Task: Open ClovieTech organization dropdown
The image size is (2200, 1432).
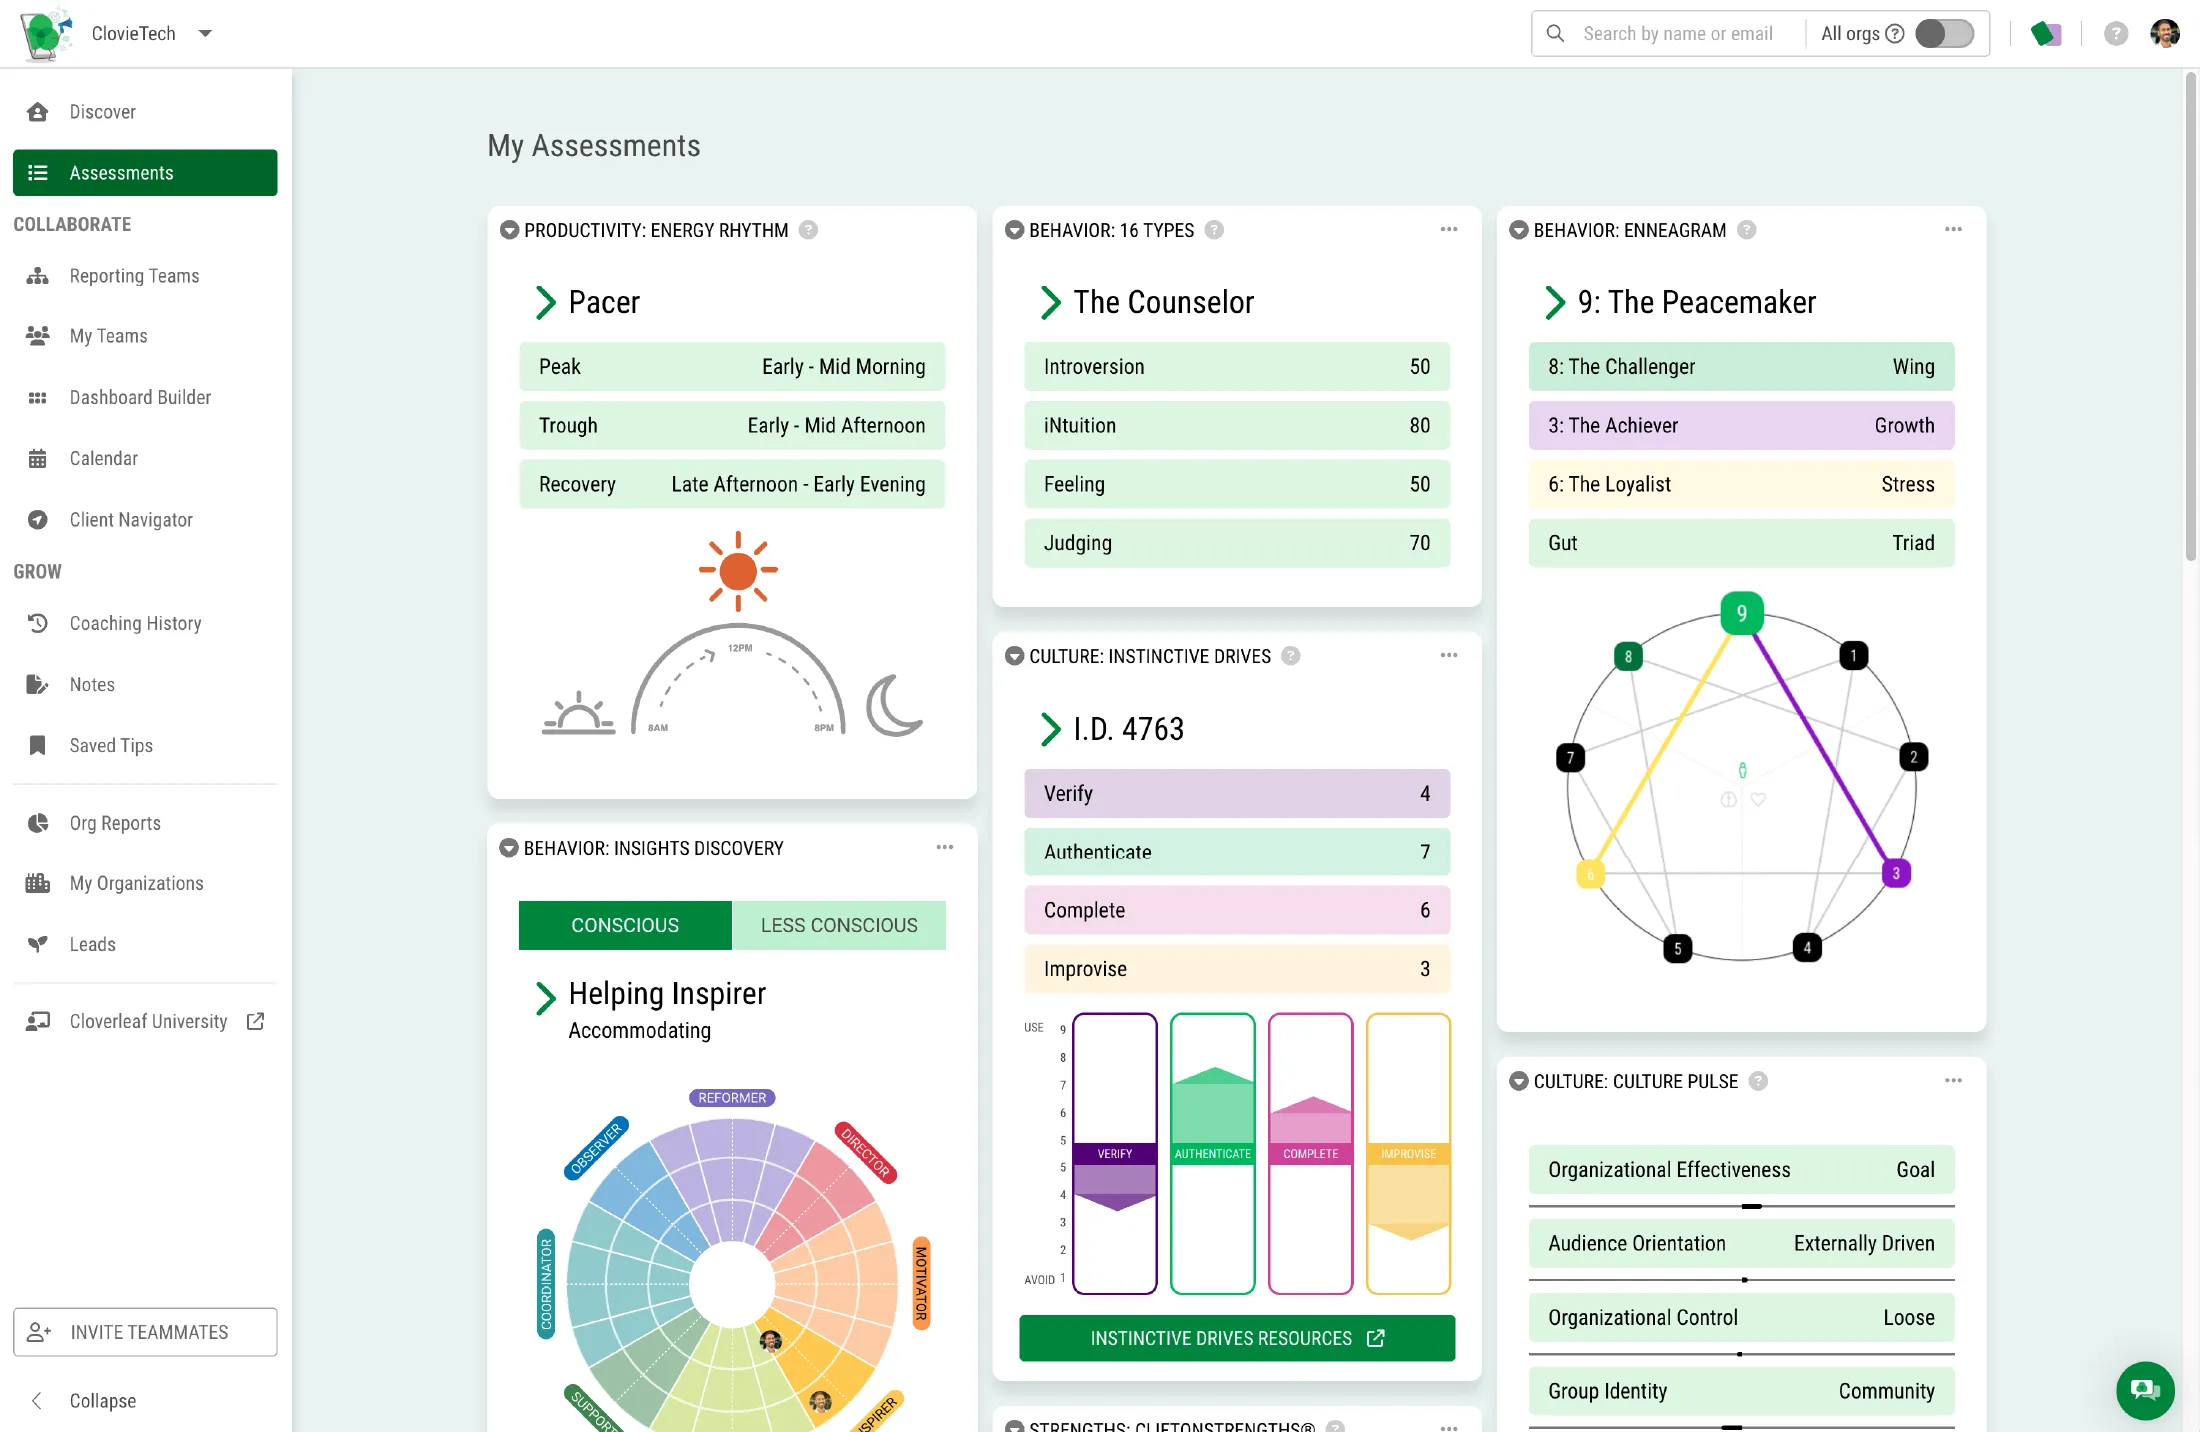Action: 205,34
